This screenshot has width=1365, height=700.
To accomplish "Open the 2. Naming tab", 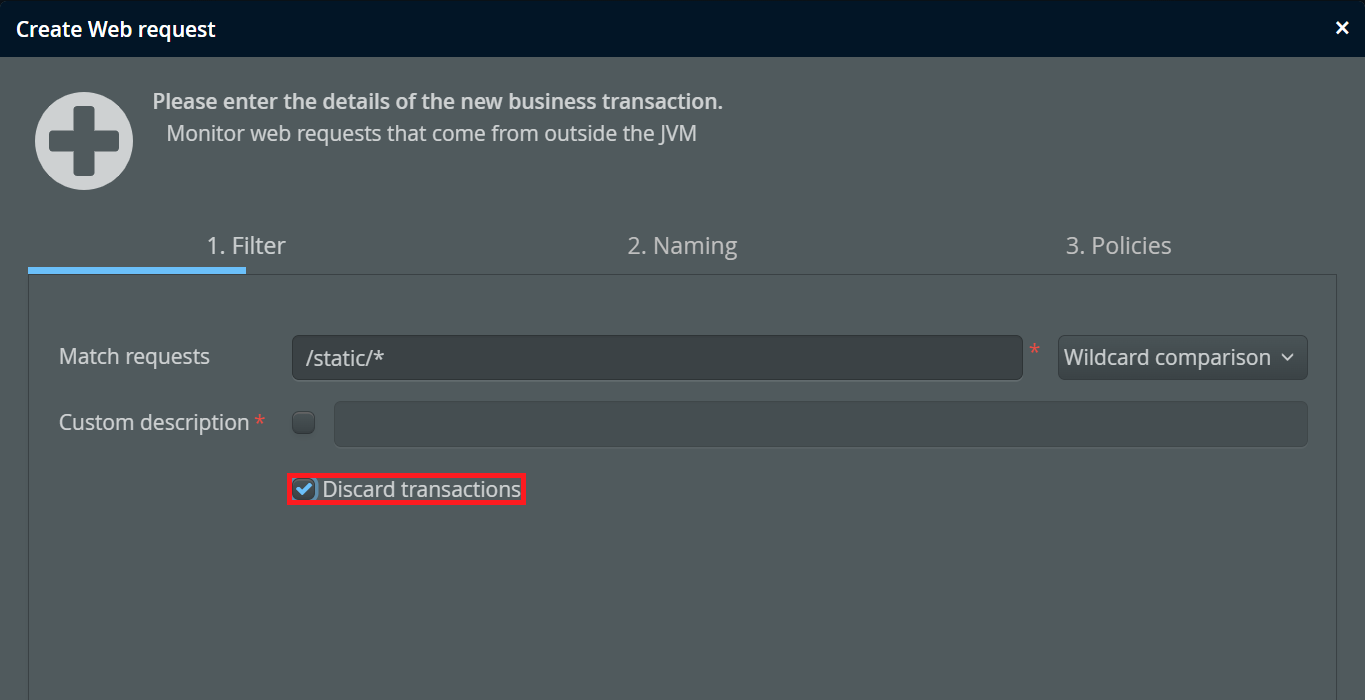I will click(682, 246).
